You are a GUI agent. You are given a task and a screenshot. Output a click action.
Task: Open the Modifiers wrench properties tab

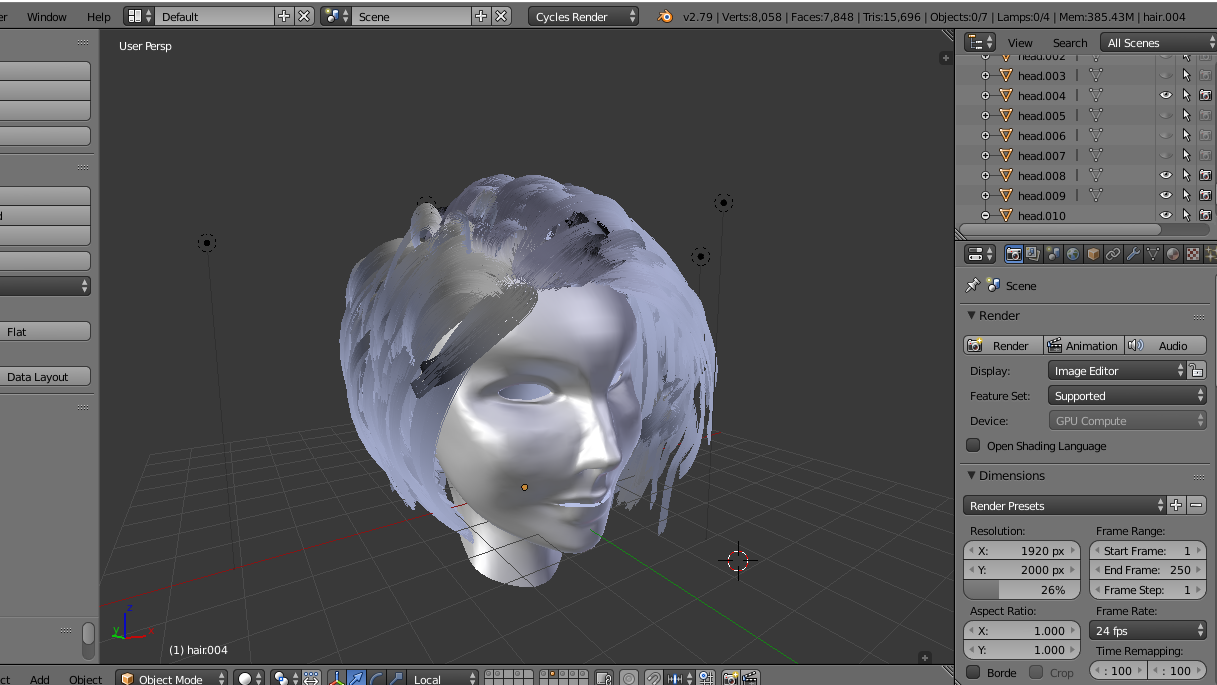tap(1133, 255)
